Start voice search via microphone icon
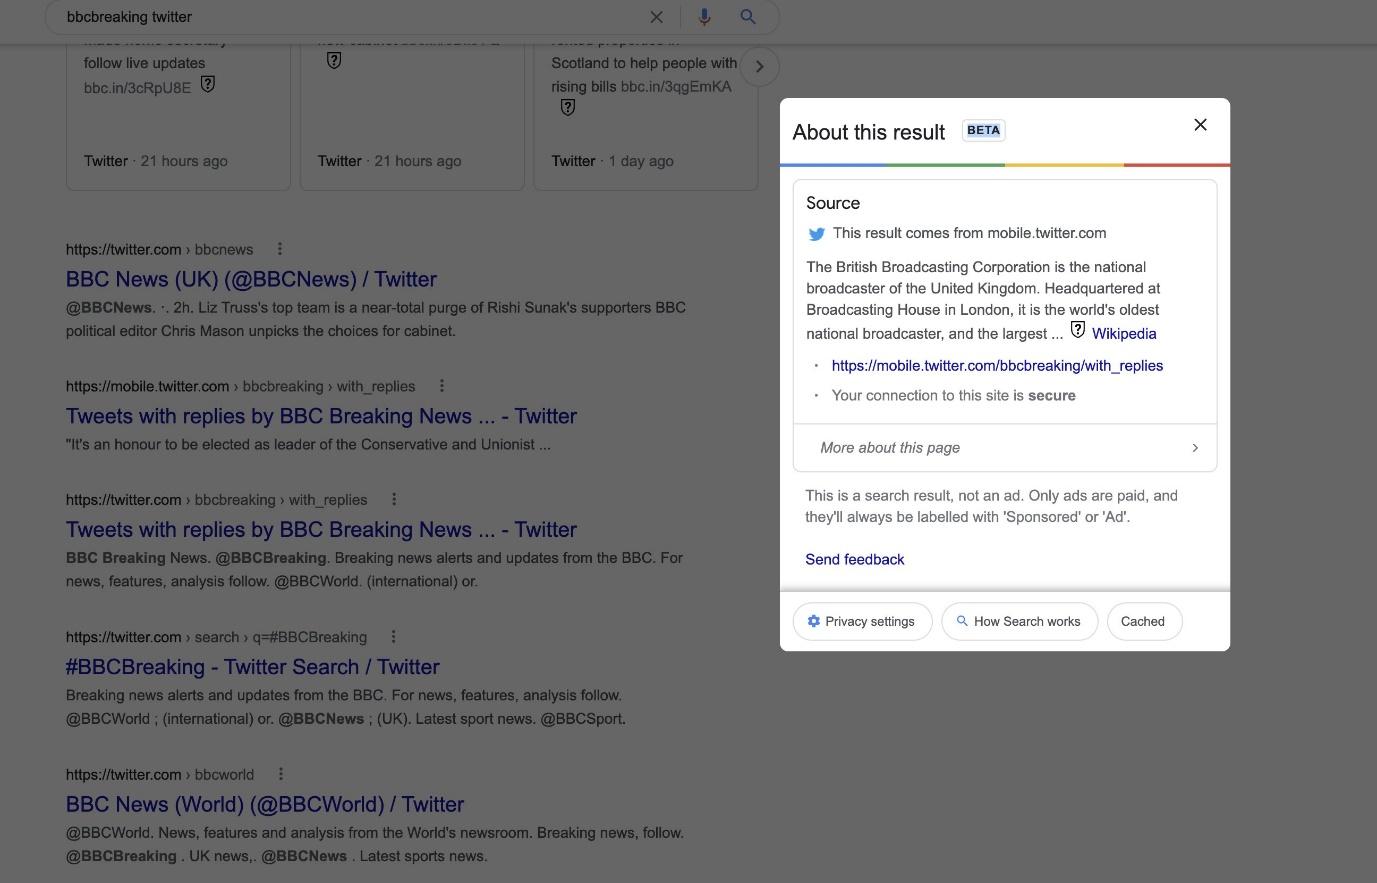Viewport: 1377px width, 883px height. (704, 17)
